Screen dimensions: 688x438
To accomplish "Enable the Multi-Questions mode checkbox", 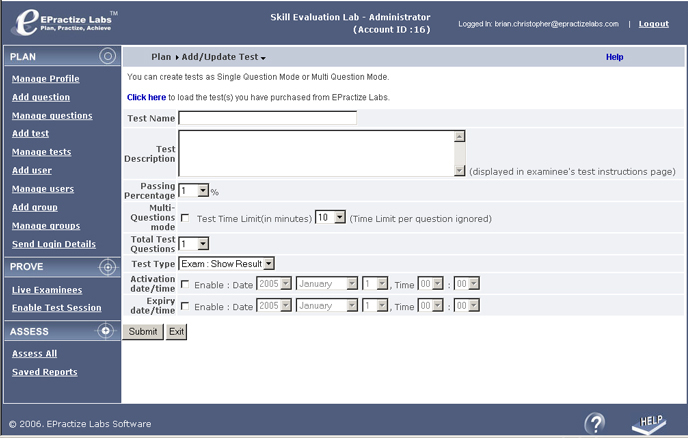I will coord(185,218).
